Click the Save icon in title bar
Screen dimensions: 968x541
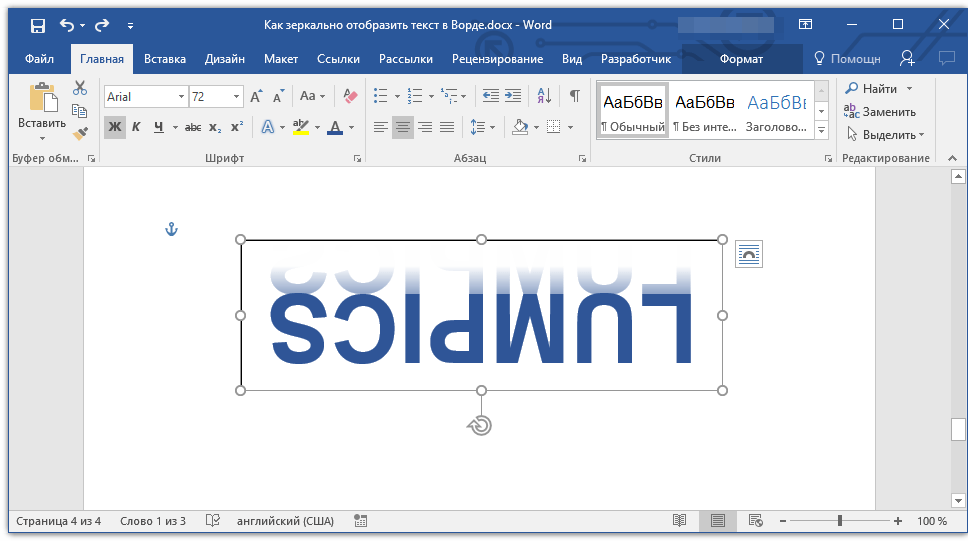(x=37, y=25)
